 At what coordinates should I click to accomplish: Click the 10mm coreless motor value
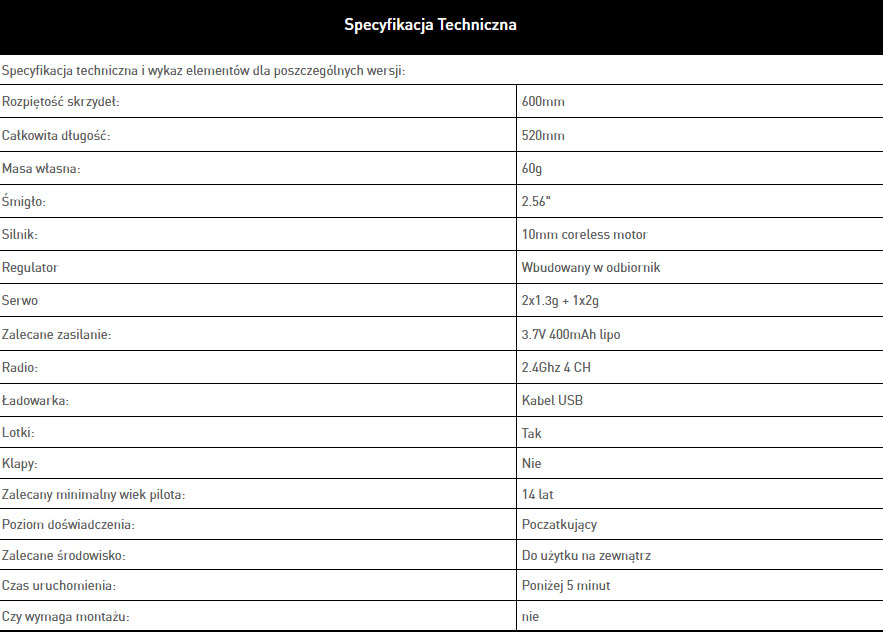(584, 234)
